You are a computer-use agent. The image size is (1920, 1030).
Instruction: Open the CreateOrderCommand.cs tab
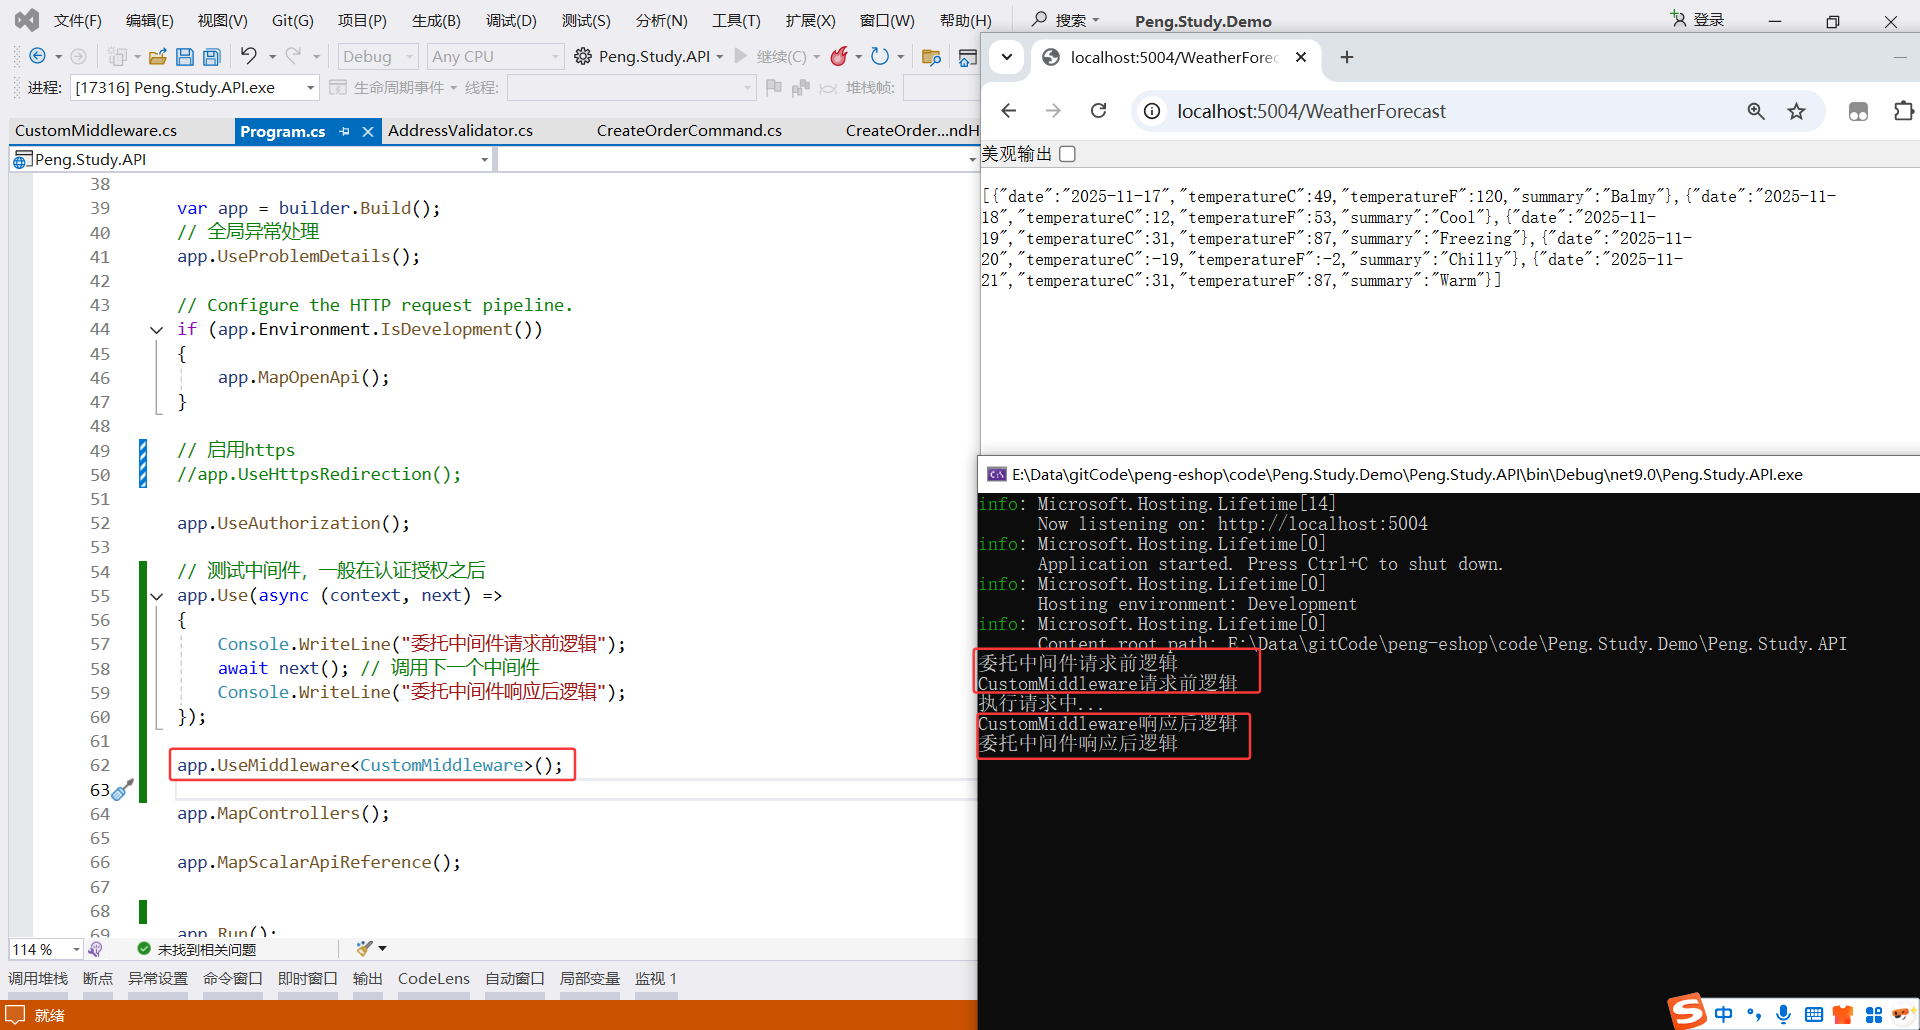pyautogui.click(x=689, y=131)
